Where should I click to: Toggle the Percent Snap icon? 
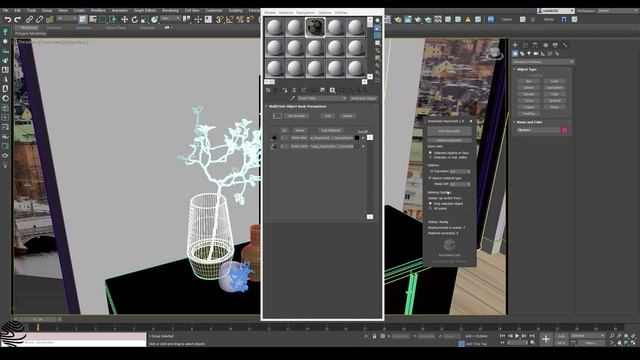point(240,19)
